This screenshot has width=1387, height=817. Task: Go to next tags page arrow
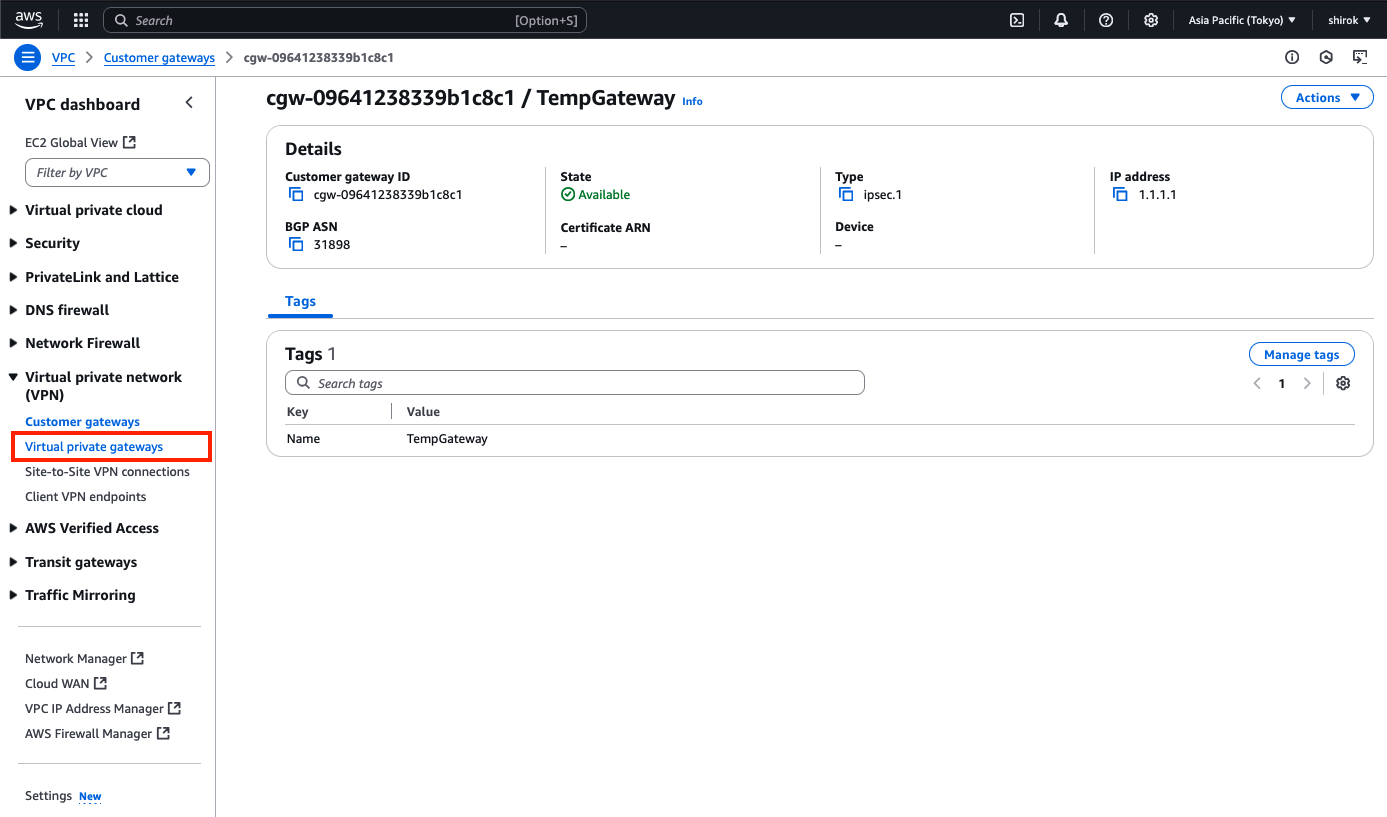[x=1307, y=383]
